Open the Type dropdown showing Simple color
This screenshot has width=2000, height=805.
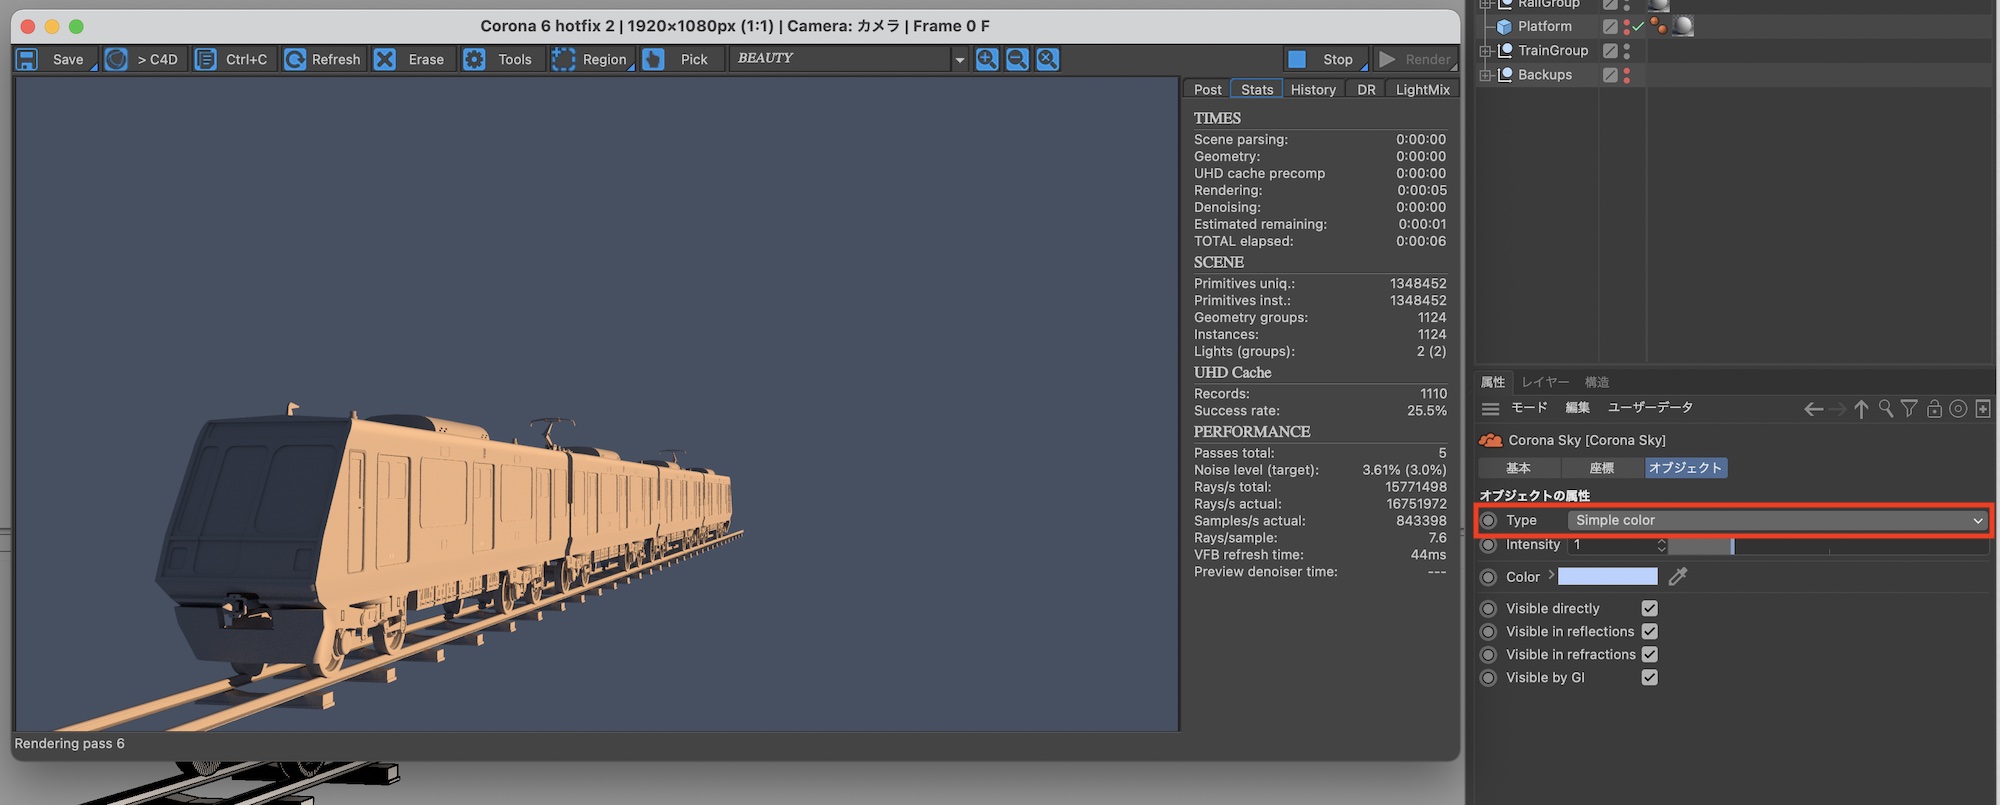[1776, 520]
